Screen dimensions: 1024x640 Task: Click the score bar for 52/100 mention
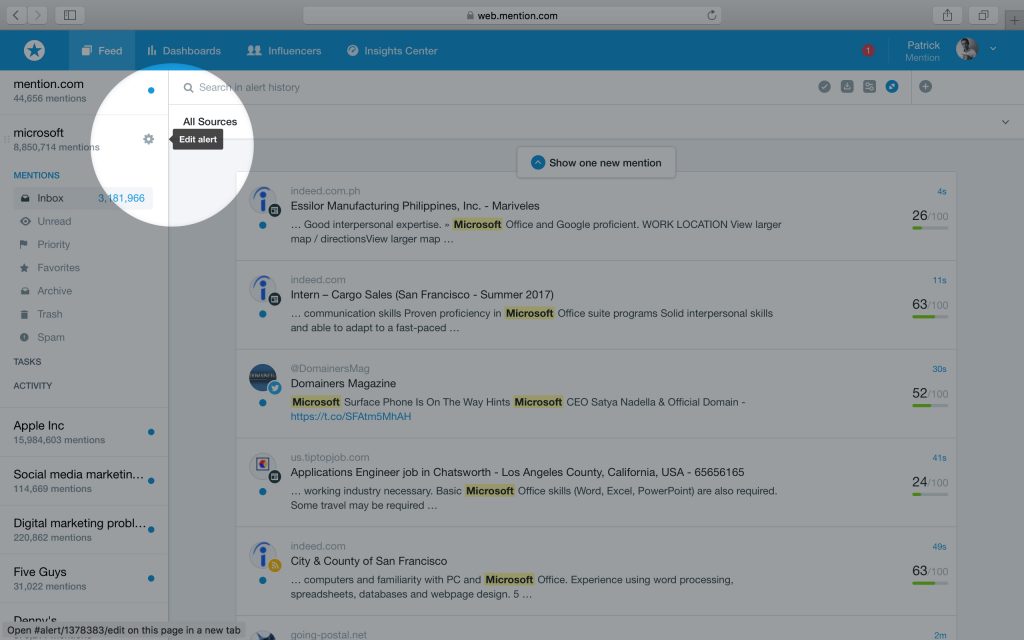click(x=930, y=406)
